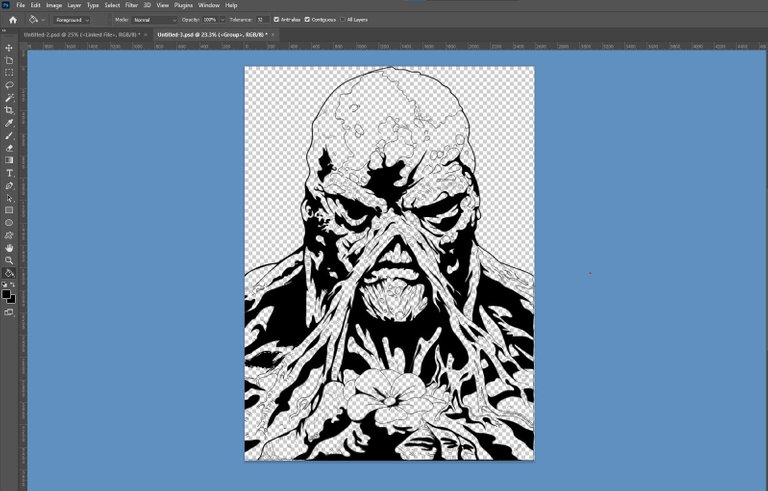Viewport: 768px width, 491px height.
Task: Switch to the Untitled-3.psd document tab
Action: coord(212,35)
